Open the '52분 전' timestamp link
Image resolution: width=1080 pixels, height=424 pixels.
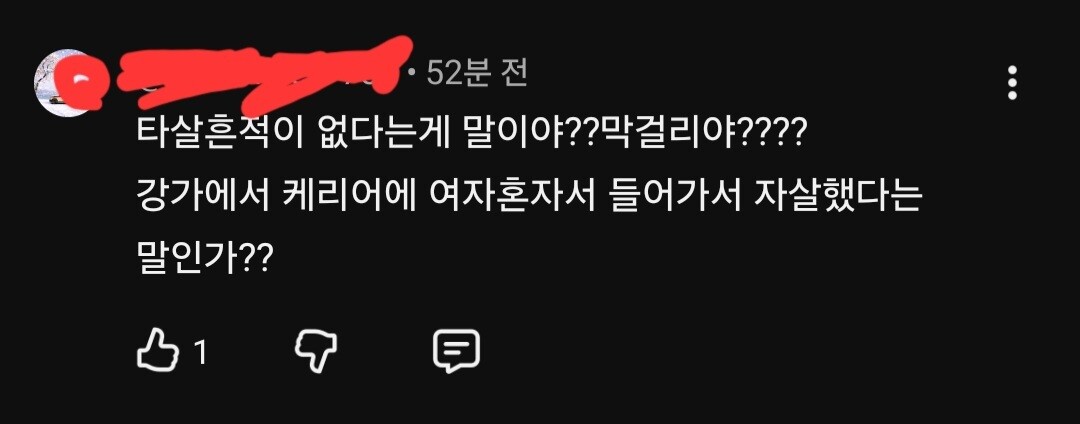point(477,73)
